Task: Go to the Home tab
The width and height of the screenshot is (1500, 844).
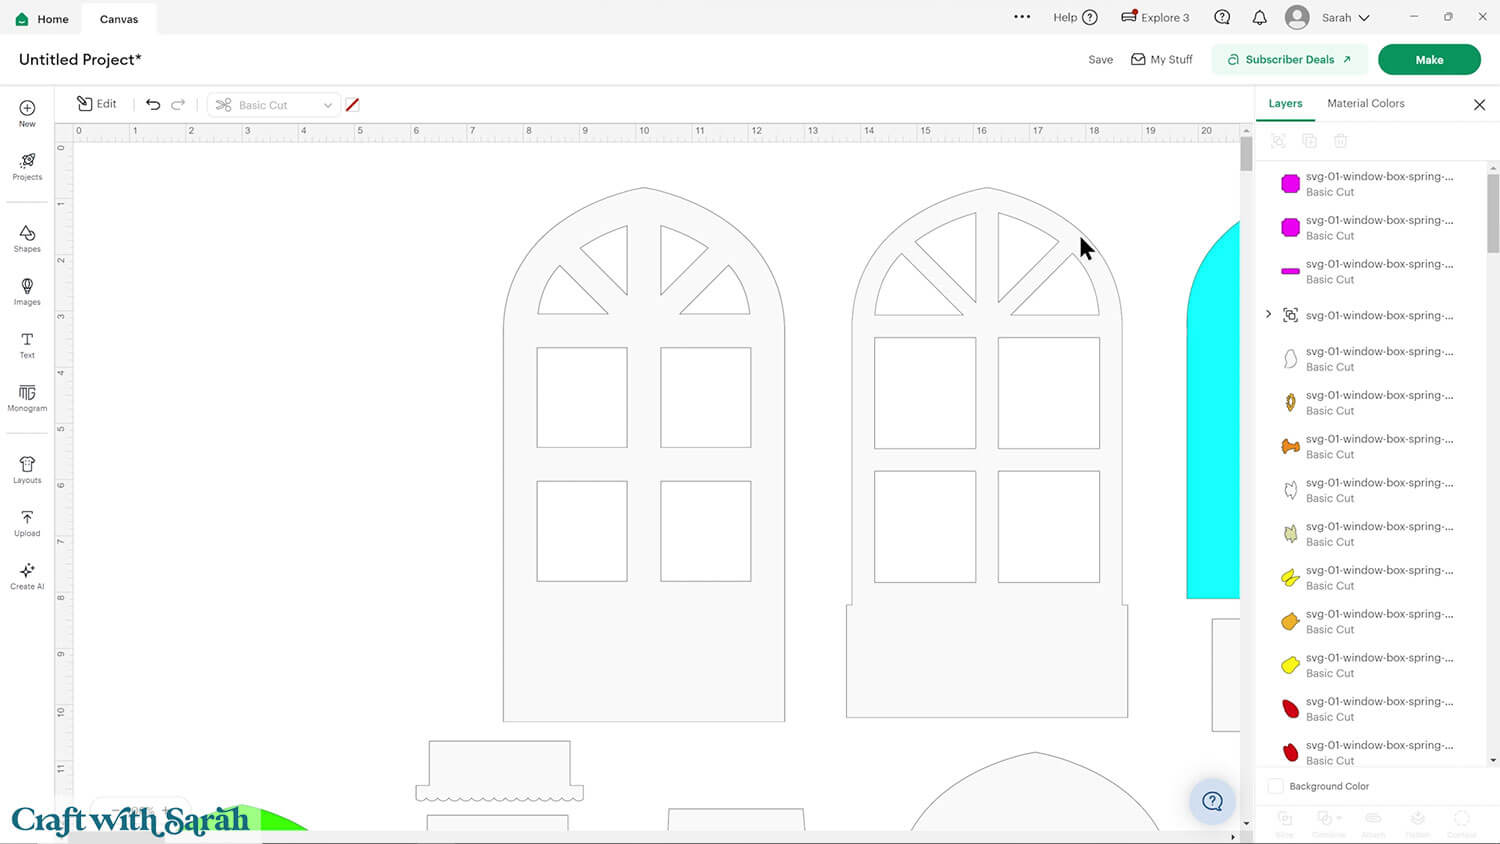Action: [42, 19]
